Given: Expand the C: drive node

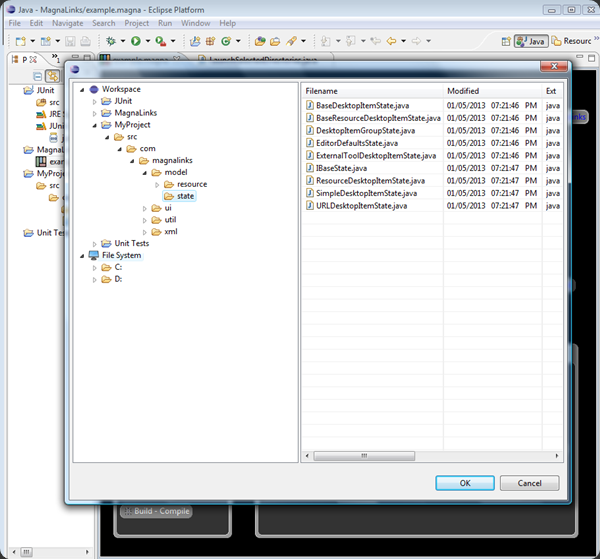Looking at the screenshot, I should point(95,268).
